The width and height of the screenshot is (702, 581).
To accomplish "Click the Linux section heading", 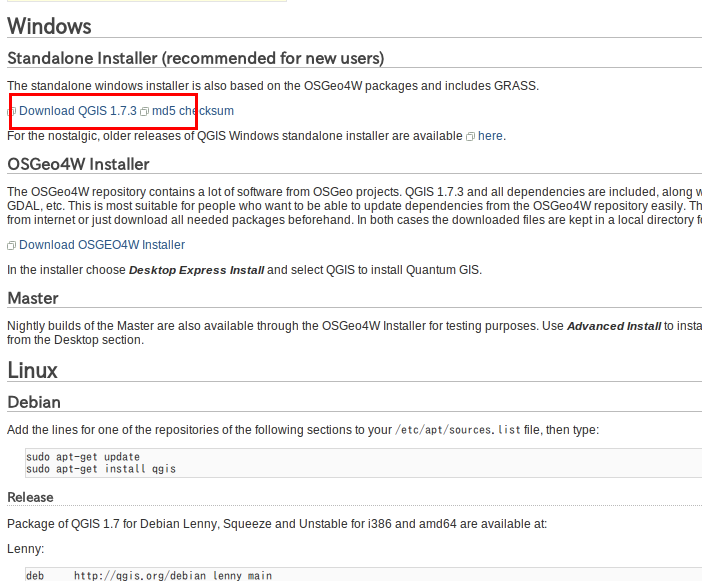I will pos(33,371).
